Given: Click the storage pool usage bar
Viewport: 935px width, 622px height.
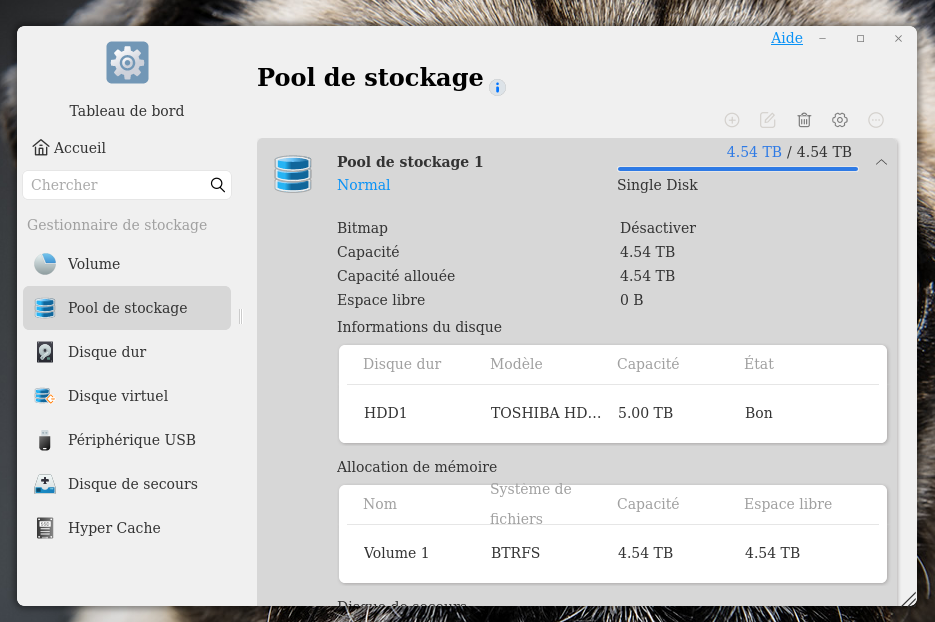Looking at the screenshot, I should tap(737, 169).
